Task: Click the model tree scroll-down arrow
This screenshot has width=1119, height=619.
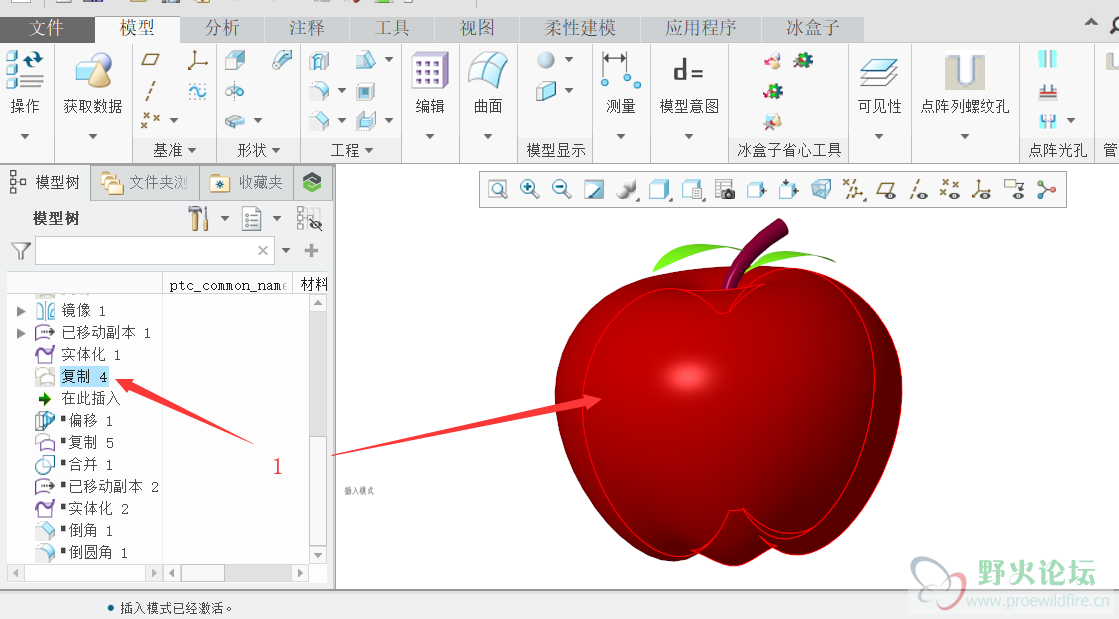Action: click(318, 555)
